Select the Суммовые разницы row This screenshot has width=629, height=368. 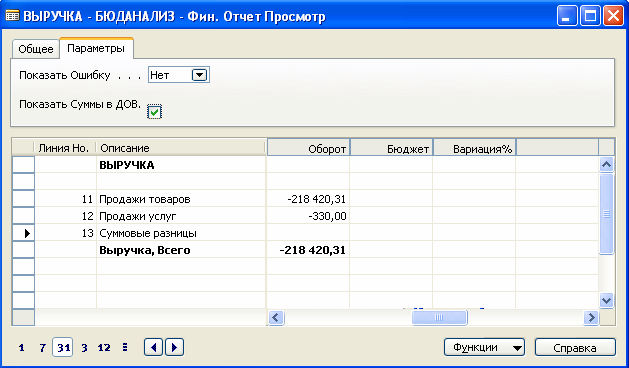coord(305,233)
